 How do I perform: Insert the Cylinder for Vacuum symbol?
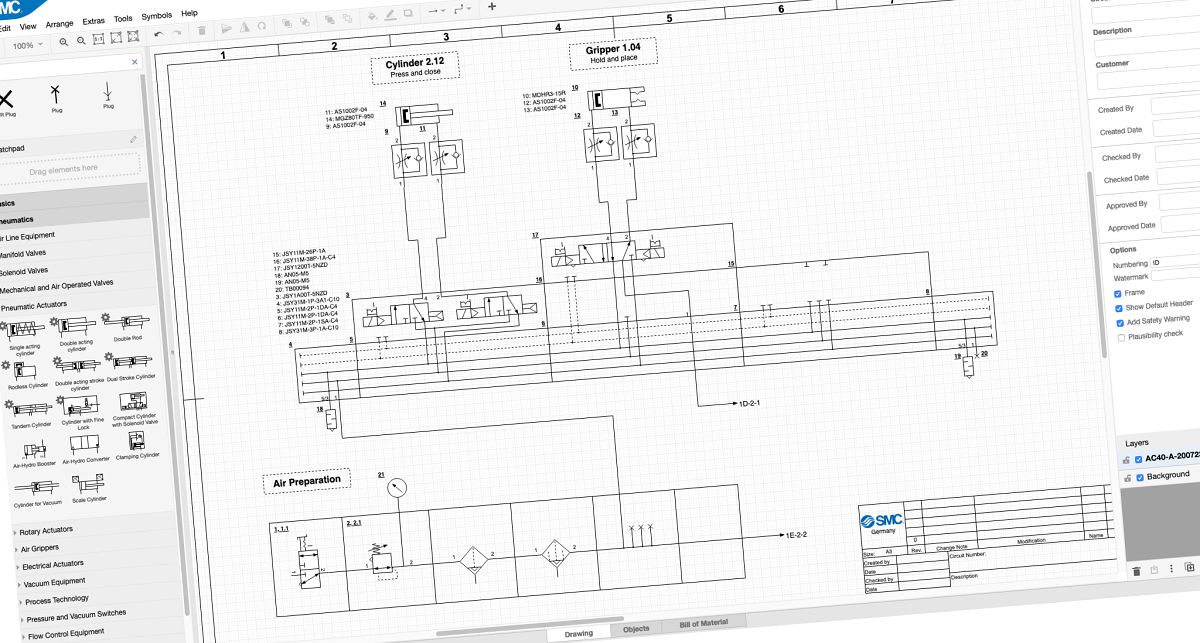pyautogui.click(x=39, y=493)
